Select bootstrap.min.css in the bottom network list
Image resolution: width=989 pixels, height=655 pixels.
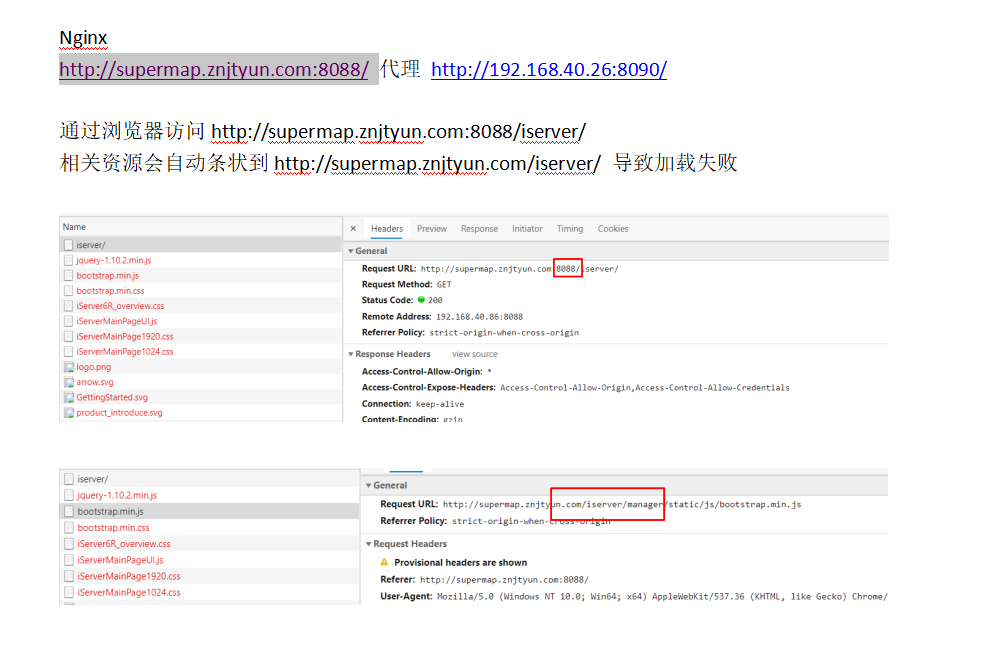(209, 528)
